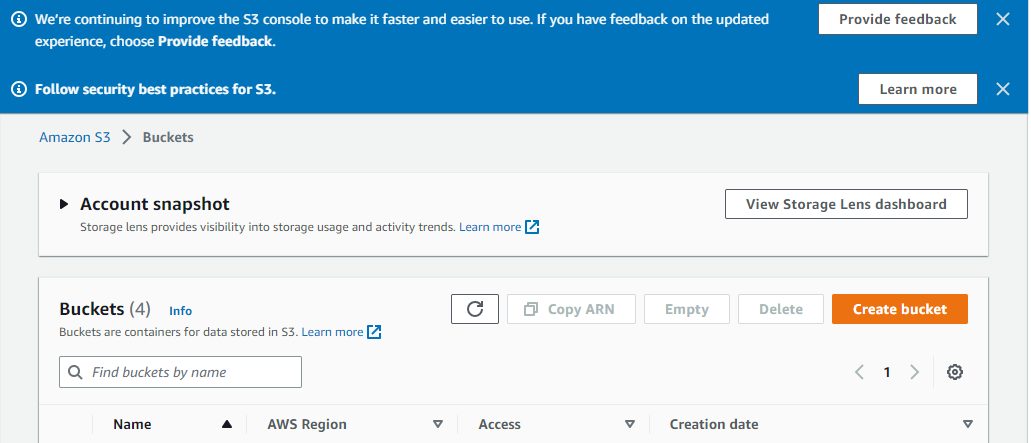Refresh the buckets list

pos(475,309)
